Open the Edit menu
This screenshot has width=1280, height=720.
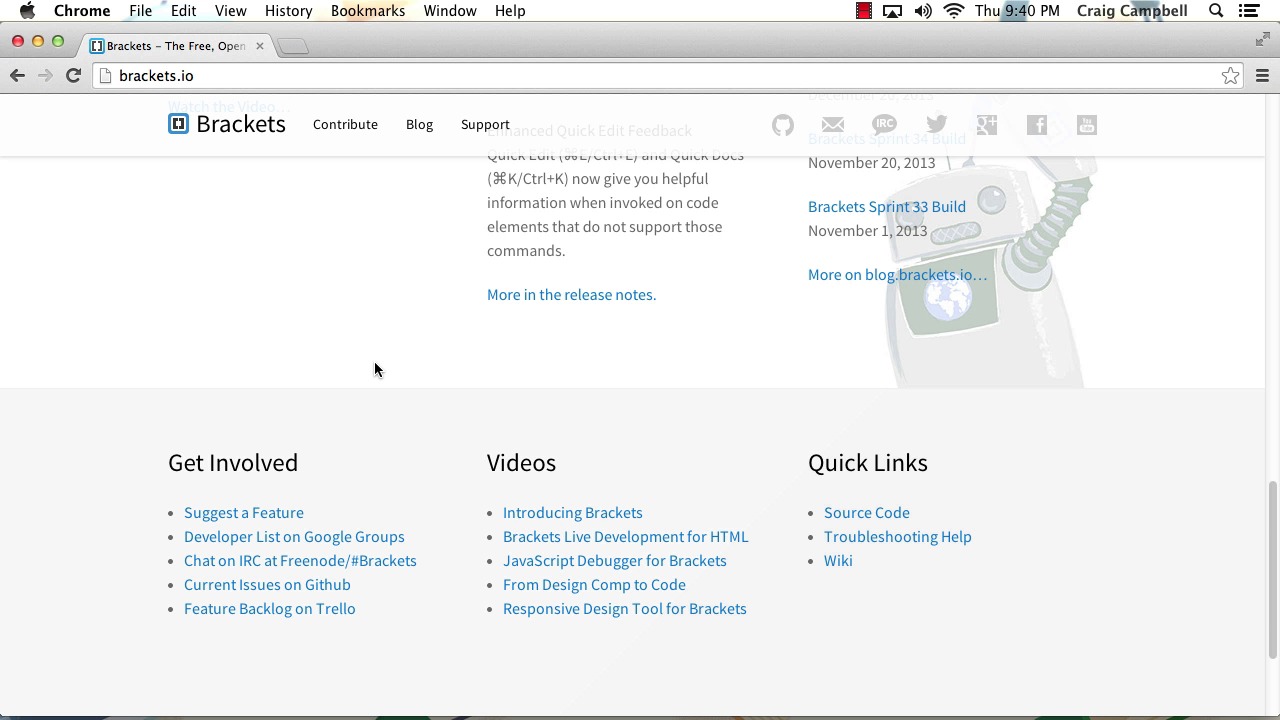[x=183, y=11]
